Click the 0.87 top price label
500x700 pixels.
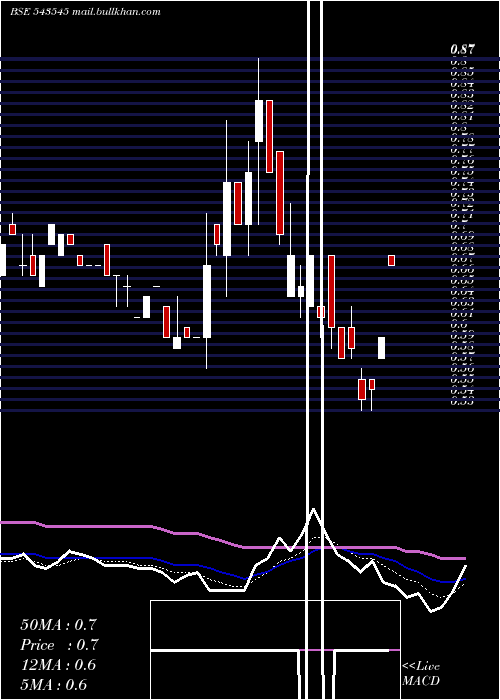click(x=462, y=49)
